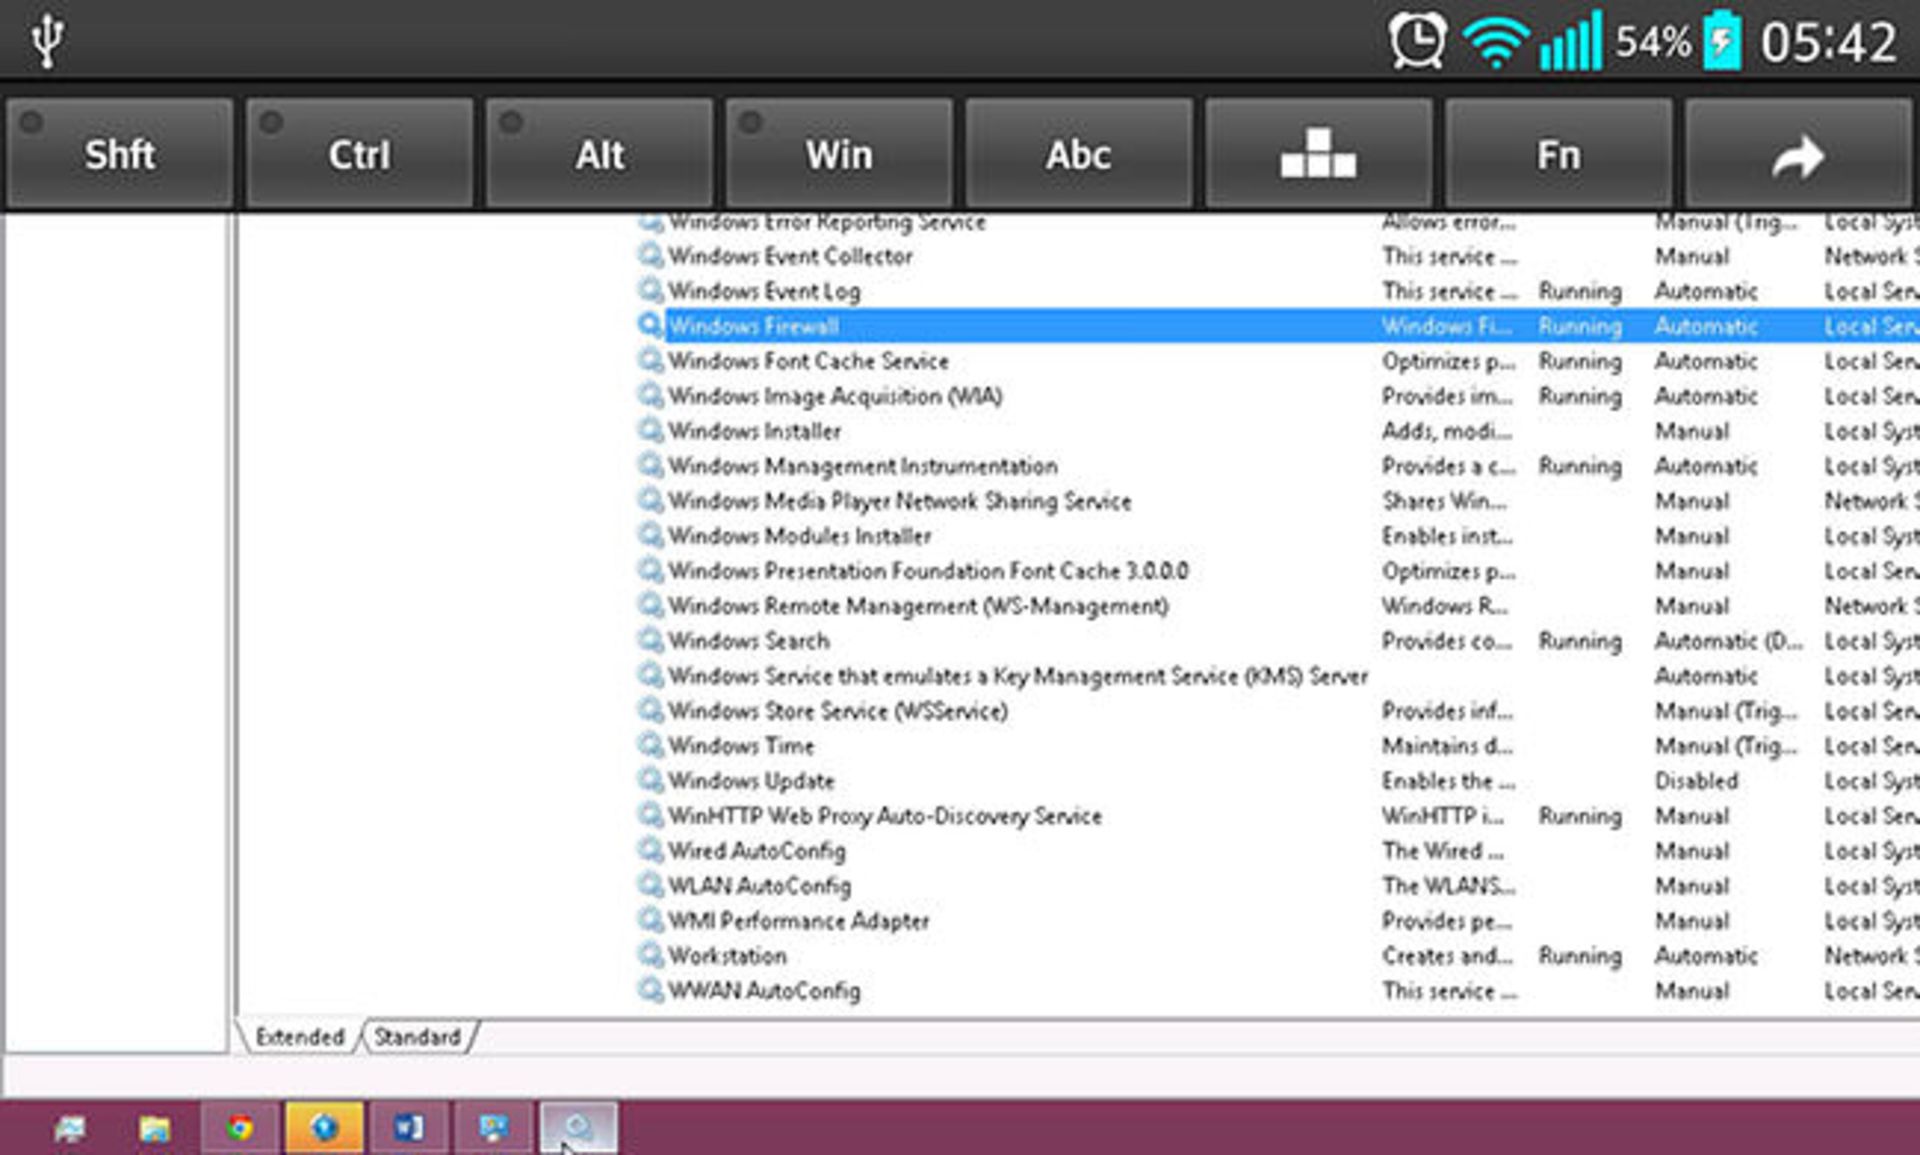Switch to the Extended view tab
Image resolution: width=1920 pixels, height=1155 pixels.
(299, 1036)
